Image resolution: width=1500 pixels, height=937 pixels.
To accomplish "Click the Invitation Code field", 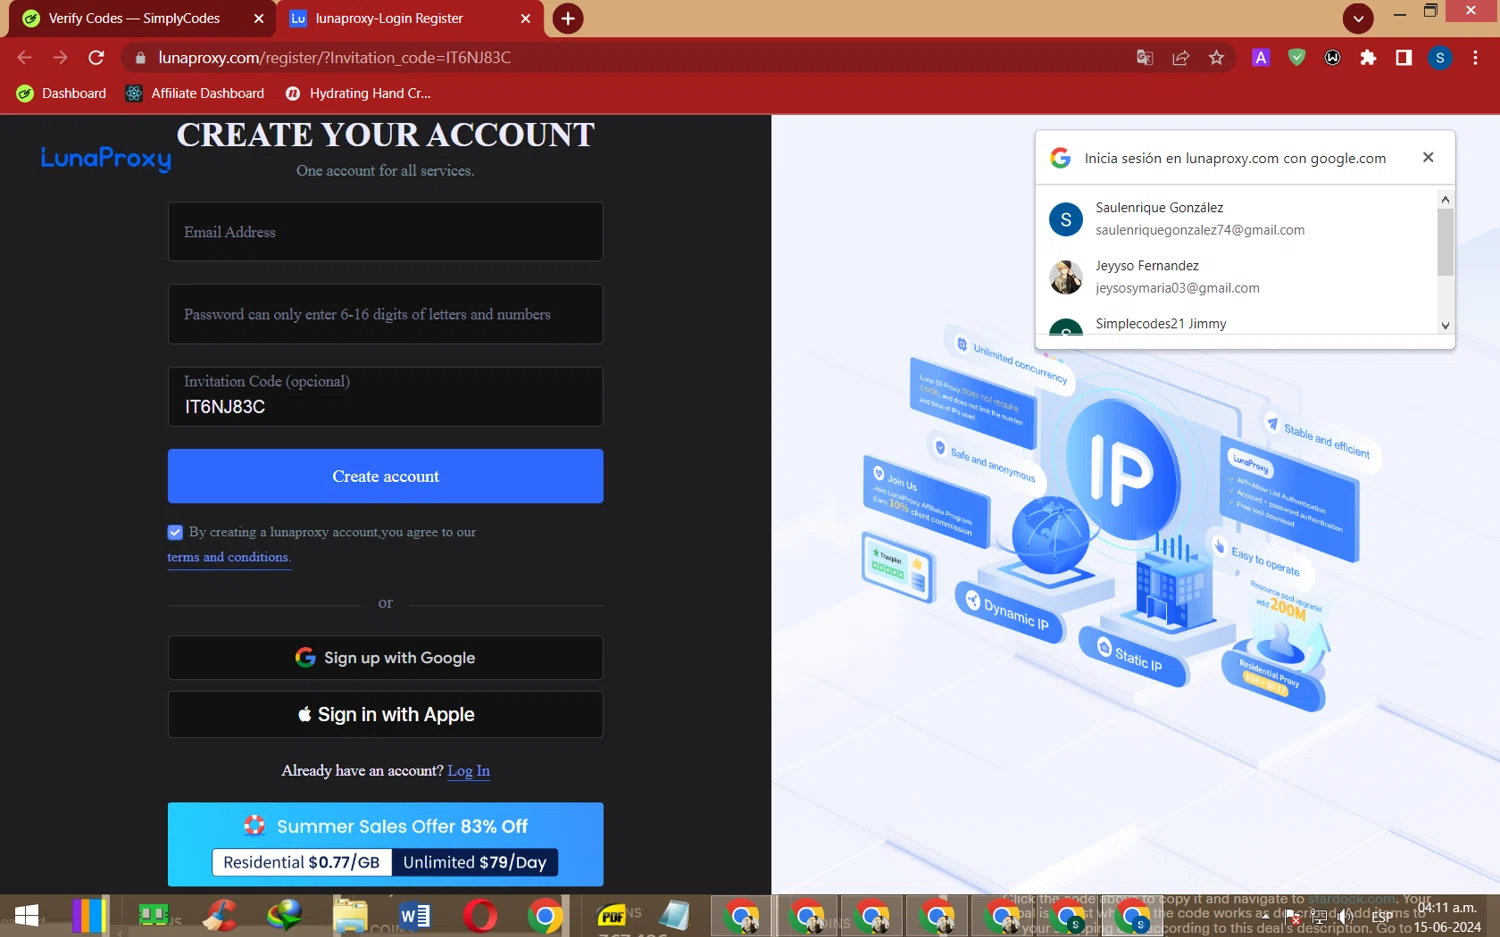I will pos(385,397).
